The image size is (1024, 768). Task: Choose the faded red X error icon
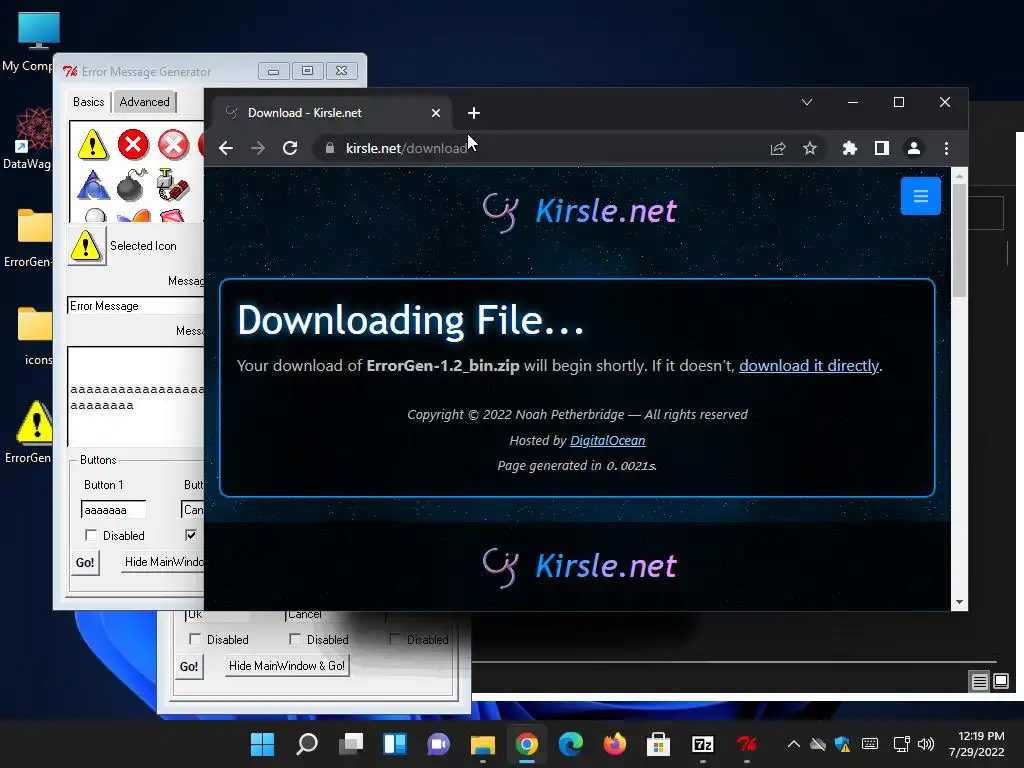click(173, 144)
